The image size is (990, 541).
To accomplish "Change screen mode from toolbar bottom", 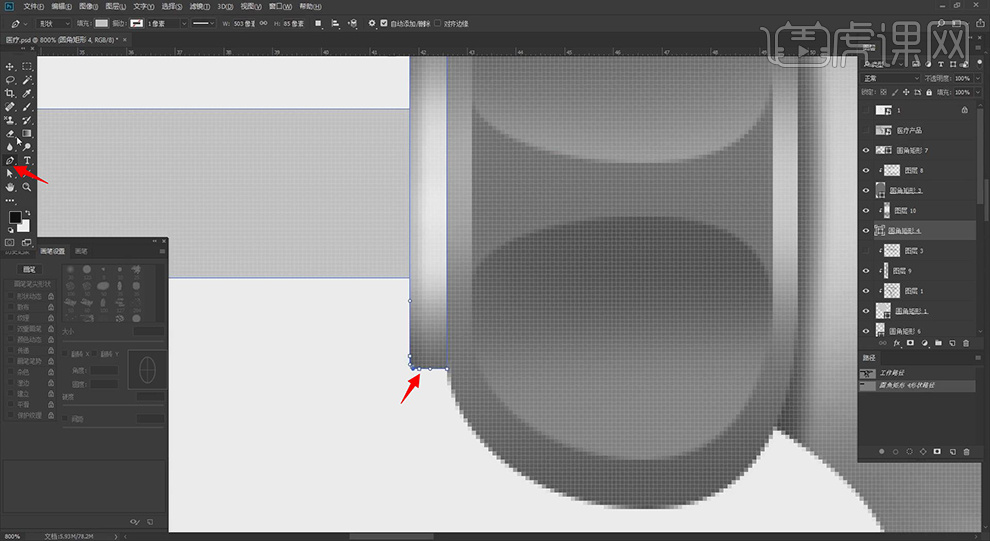I will click(x=27, y=242).
